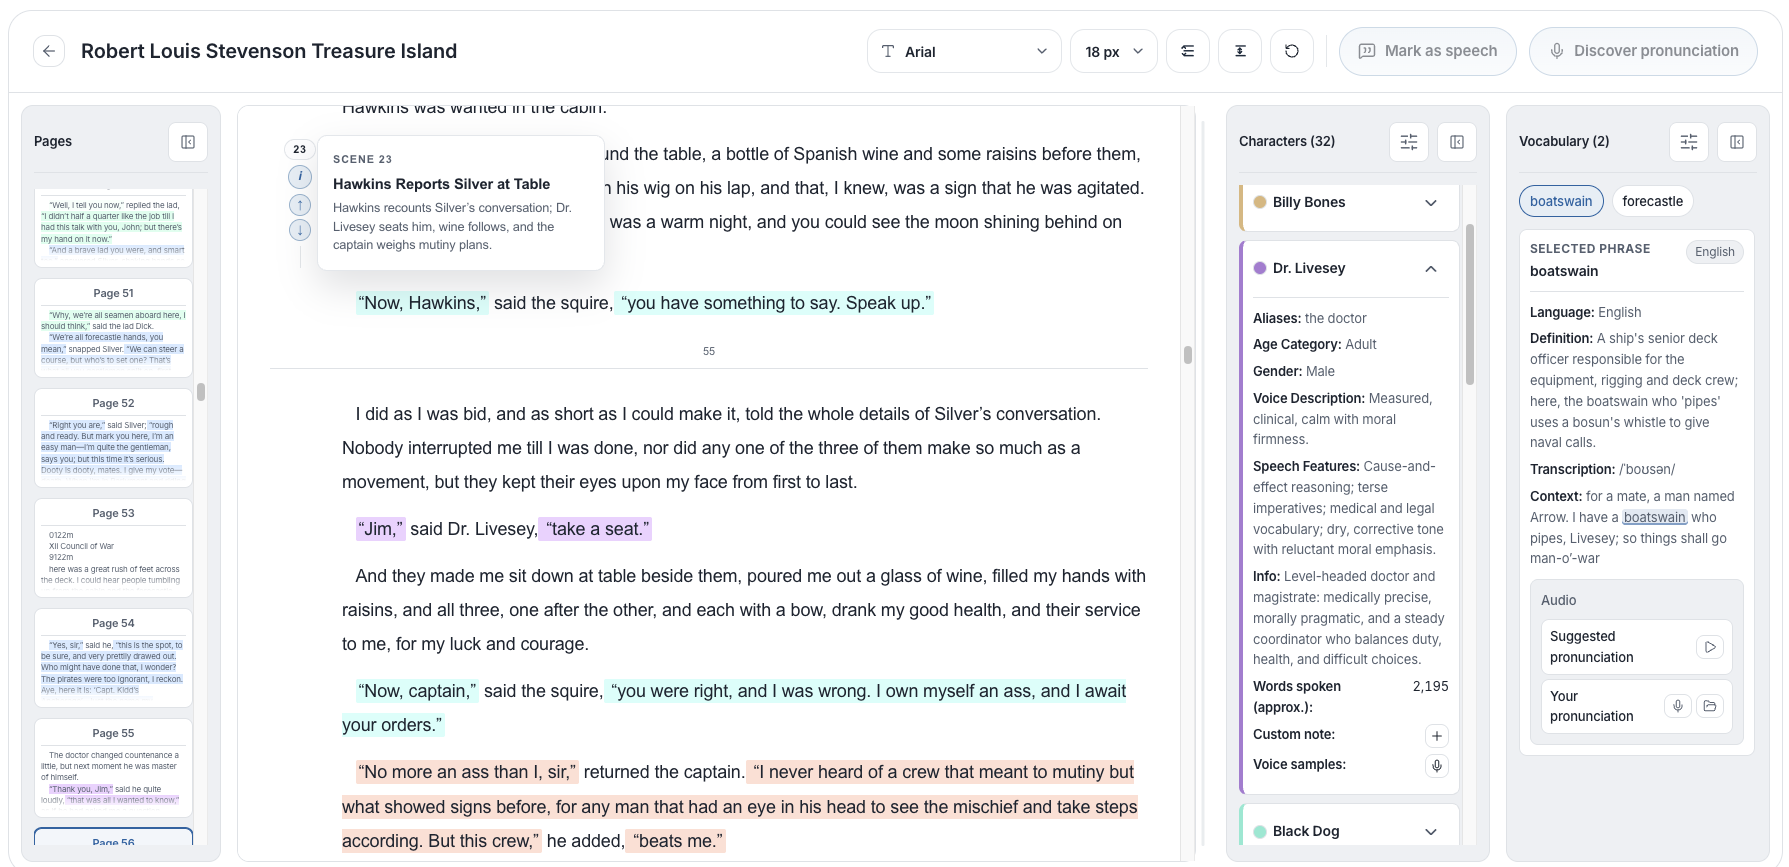This screenshot has width=1789, height=867.
Task: Record voice samples microphone icon
Action: 1436,766
